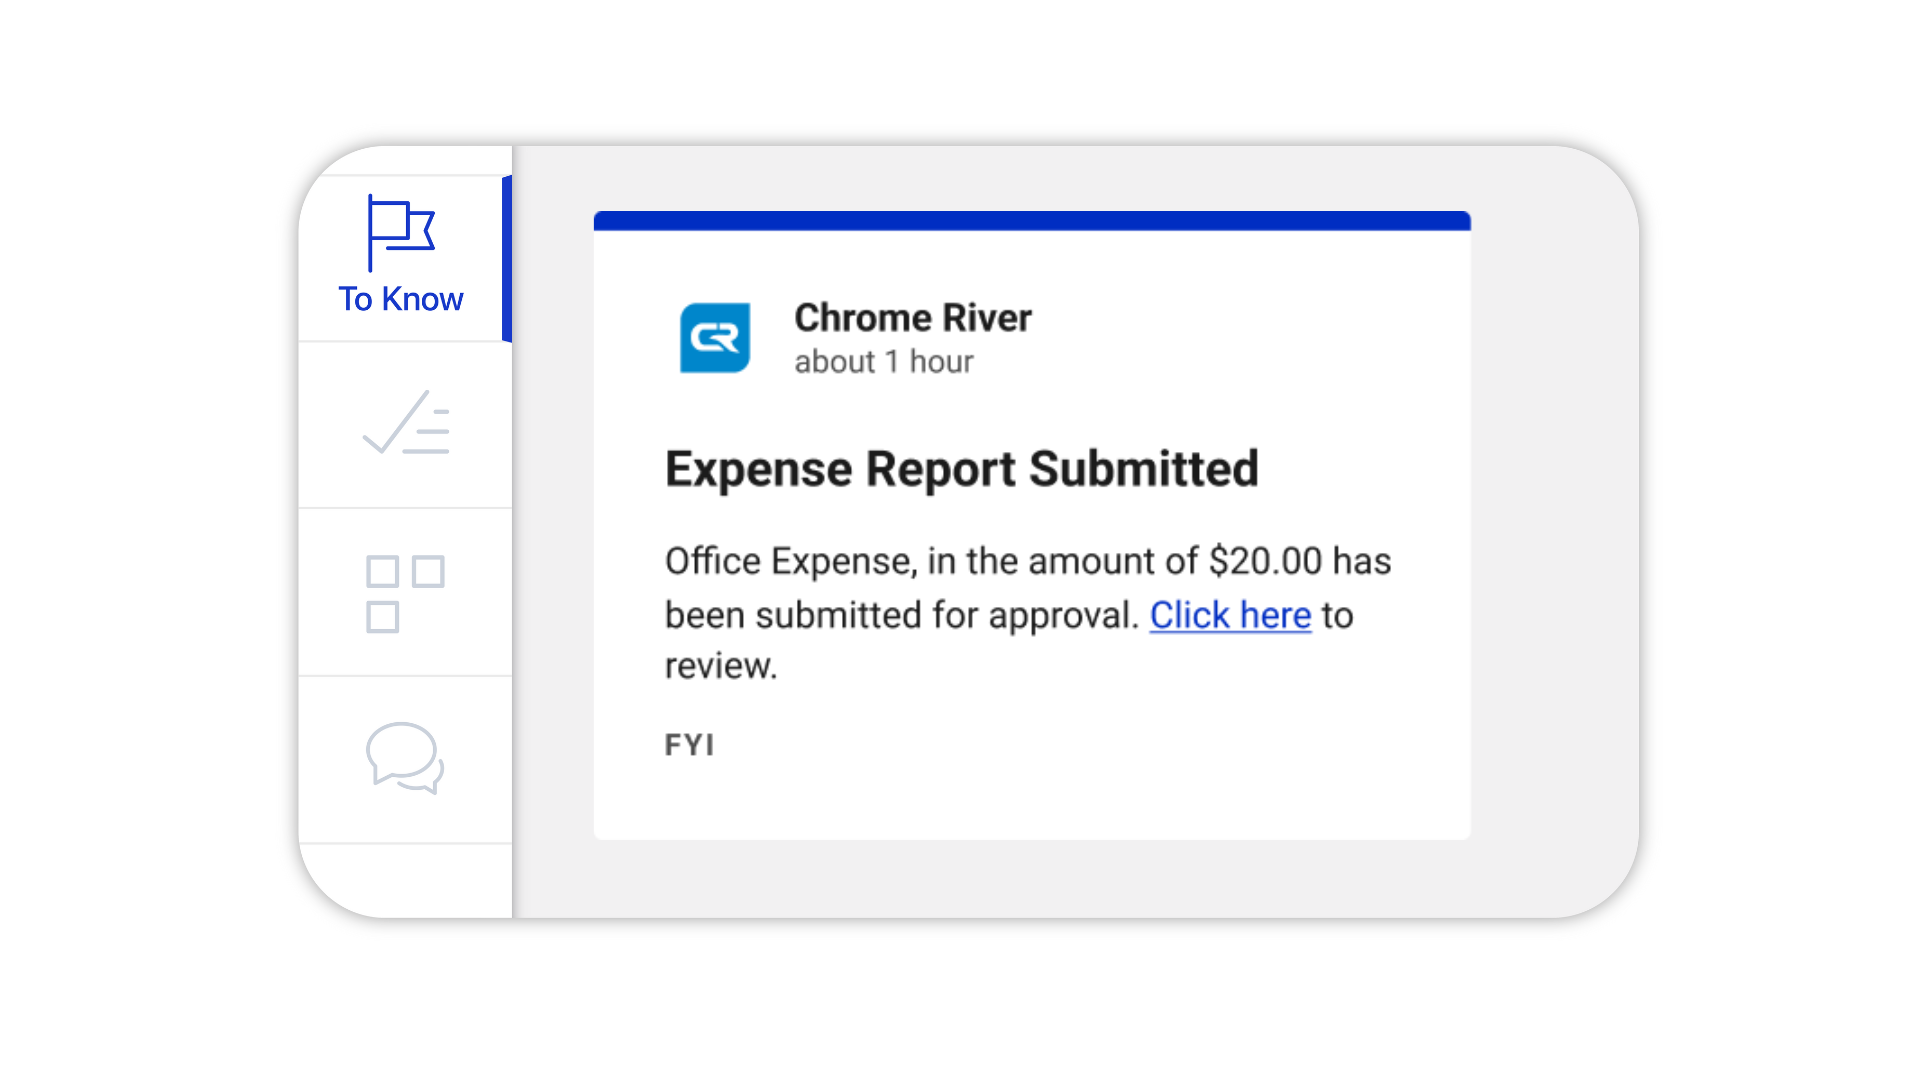The image size is (1920, 1080).
Task: Select the 'Expense Report Submitted' heading
Action: coord(961,469)
